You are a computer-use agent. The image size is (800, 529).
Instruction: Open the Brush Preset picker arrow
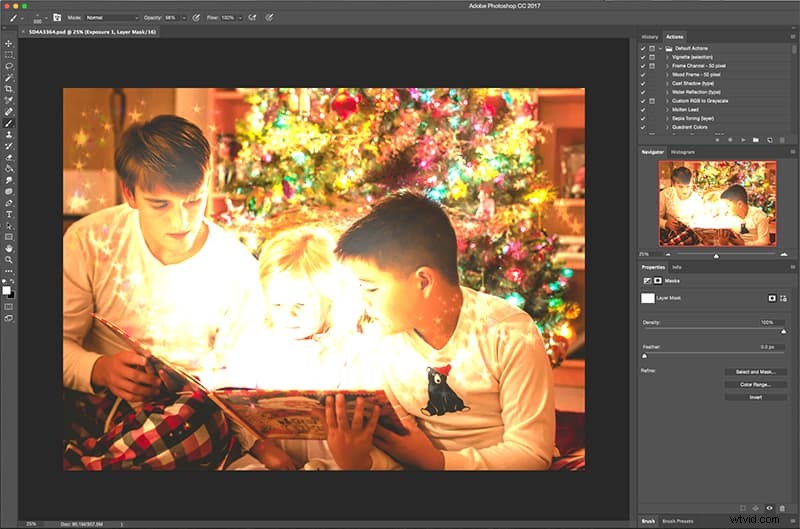point(46,17)
